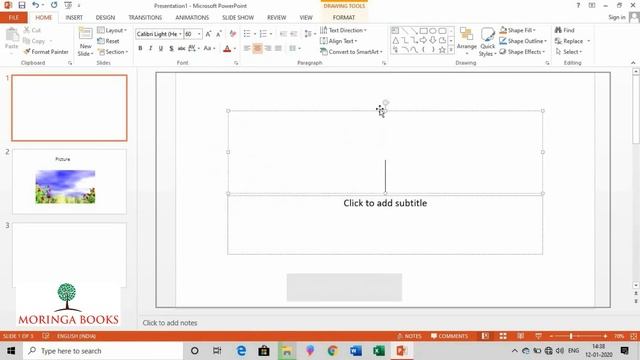This screenshot has width=640, height=360.
Task: Click the Save icon in quick access toolbar
Action: tap(22, 5)
